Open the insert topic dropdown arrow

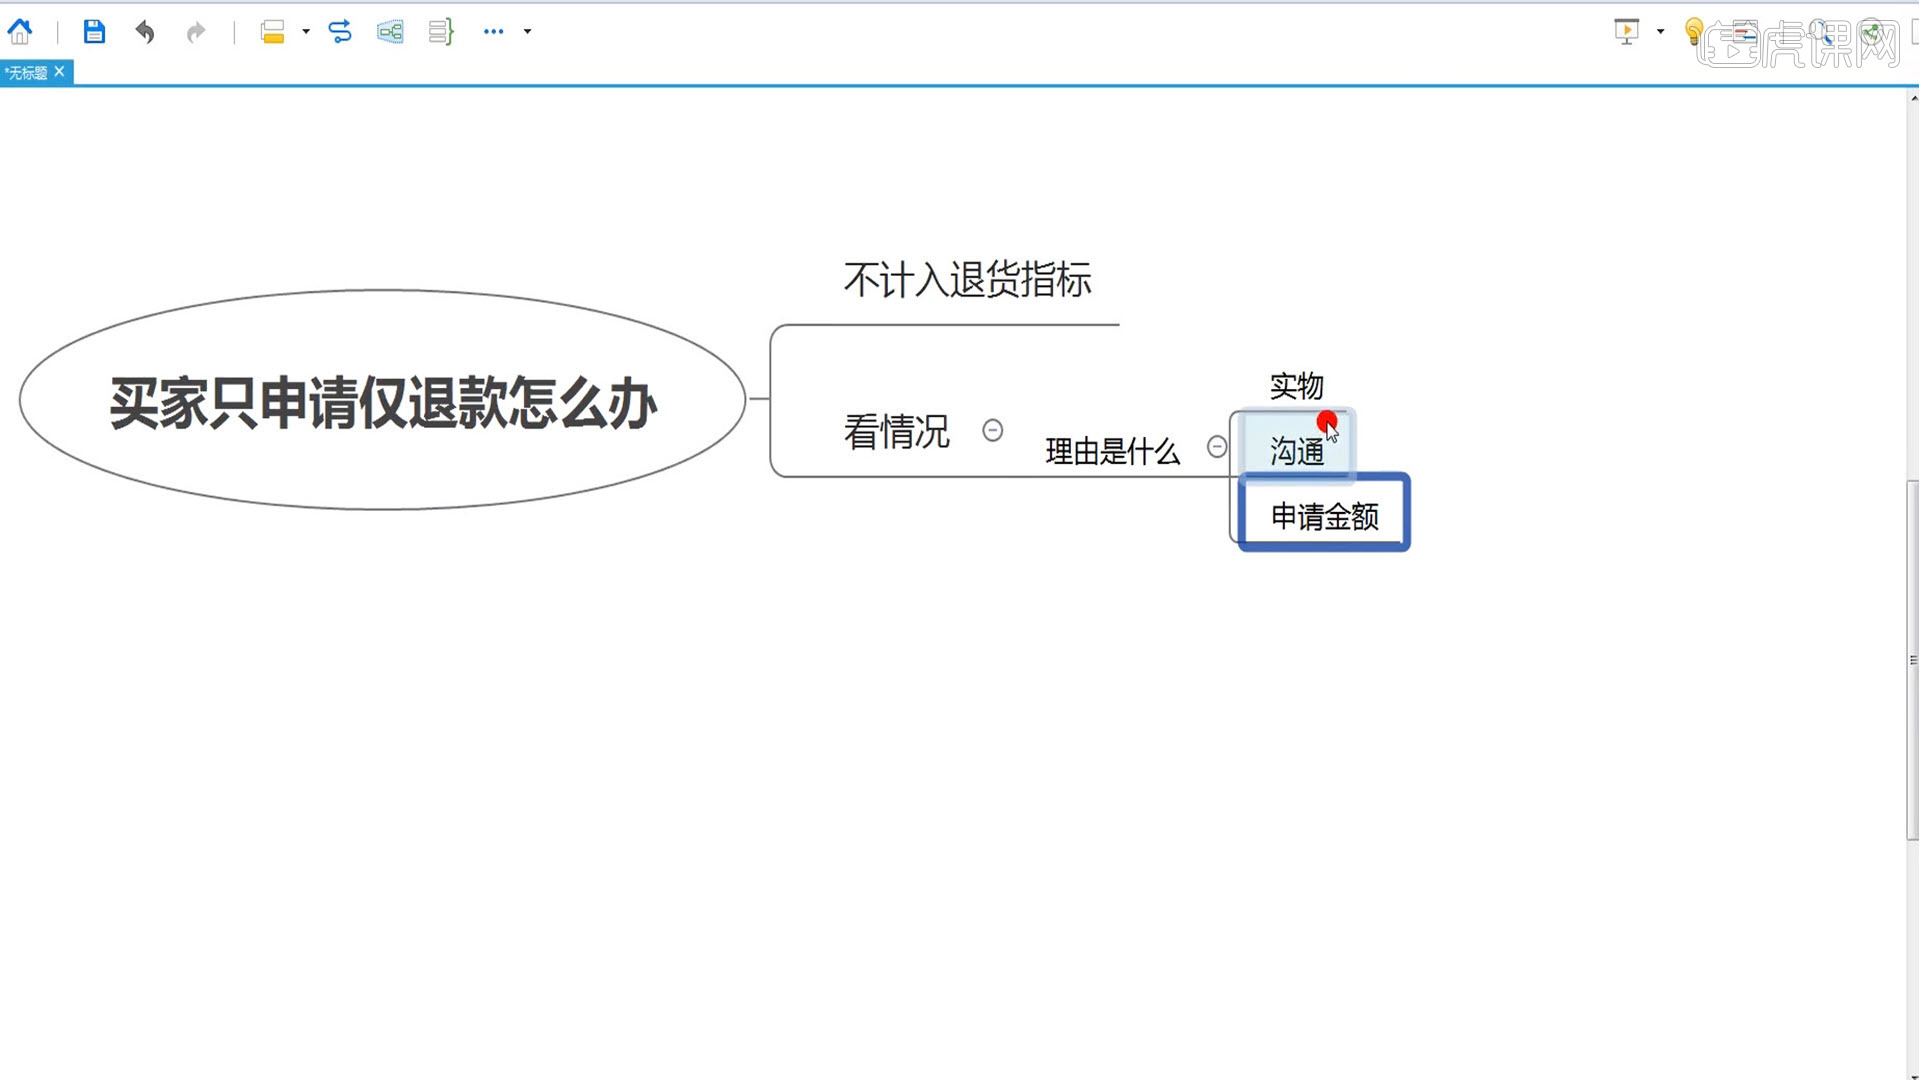pyautogui.click(x=306, y=32)
